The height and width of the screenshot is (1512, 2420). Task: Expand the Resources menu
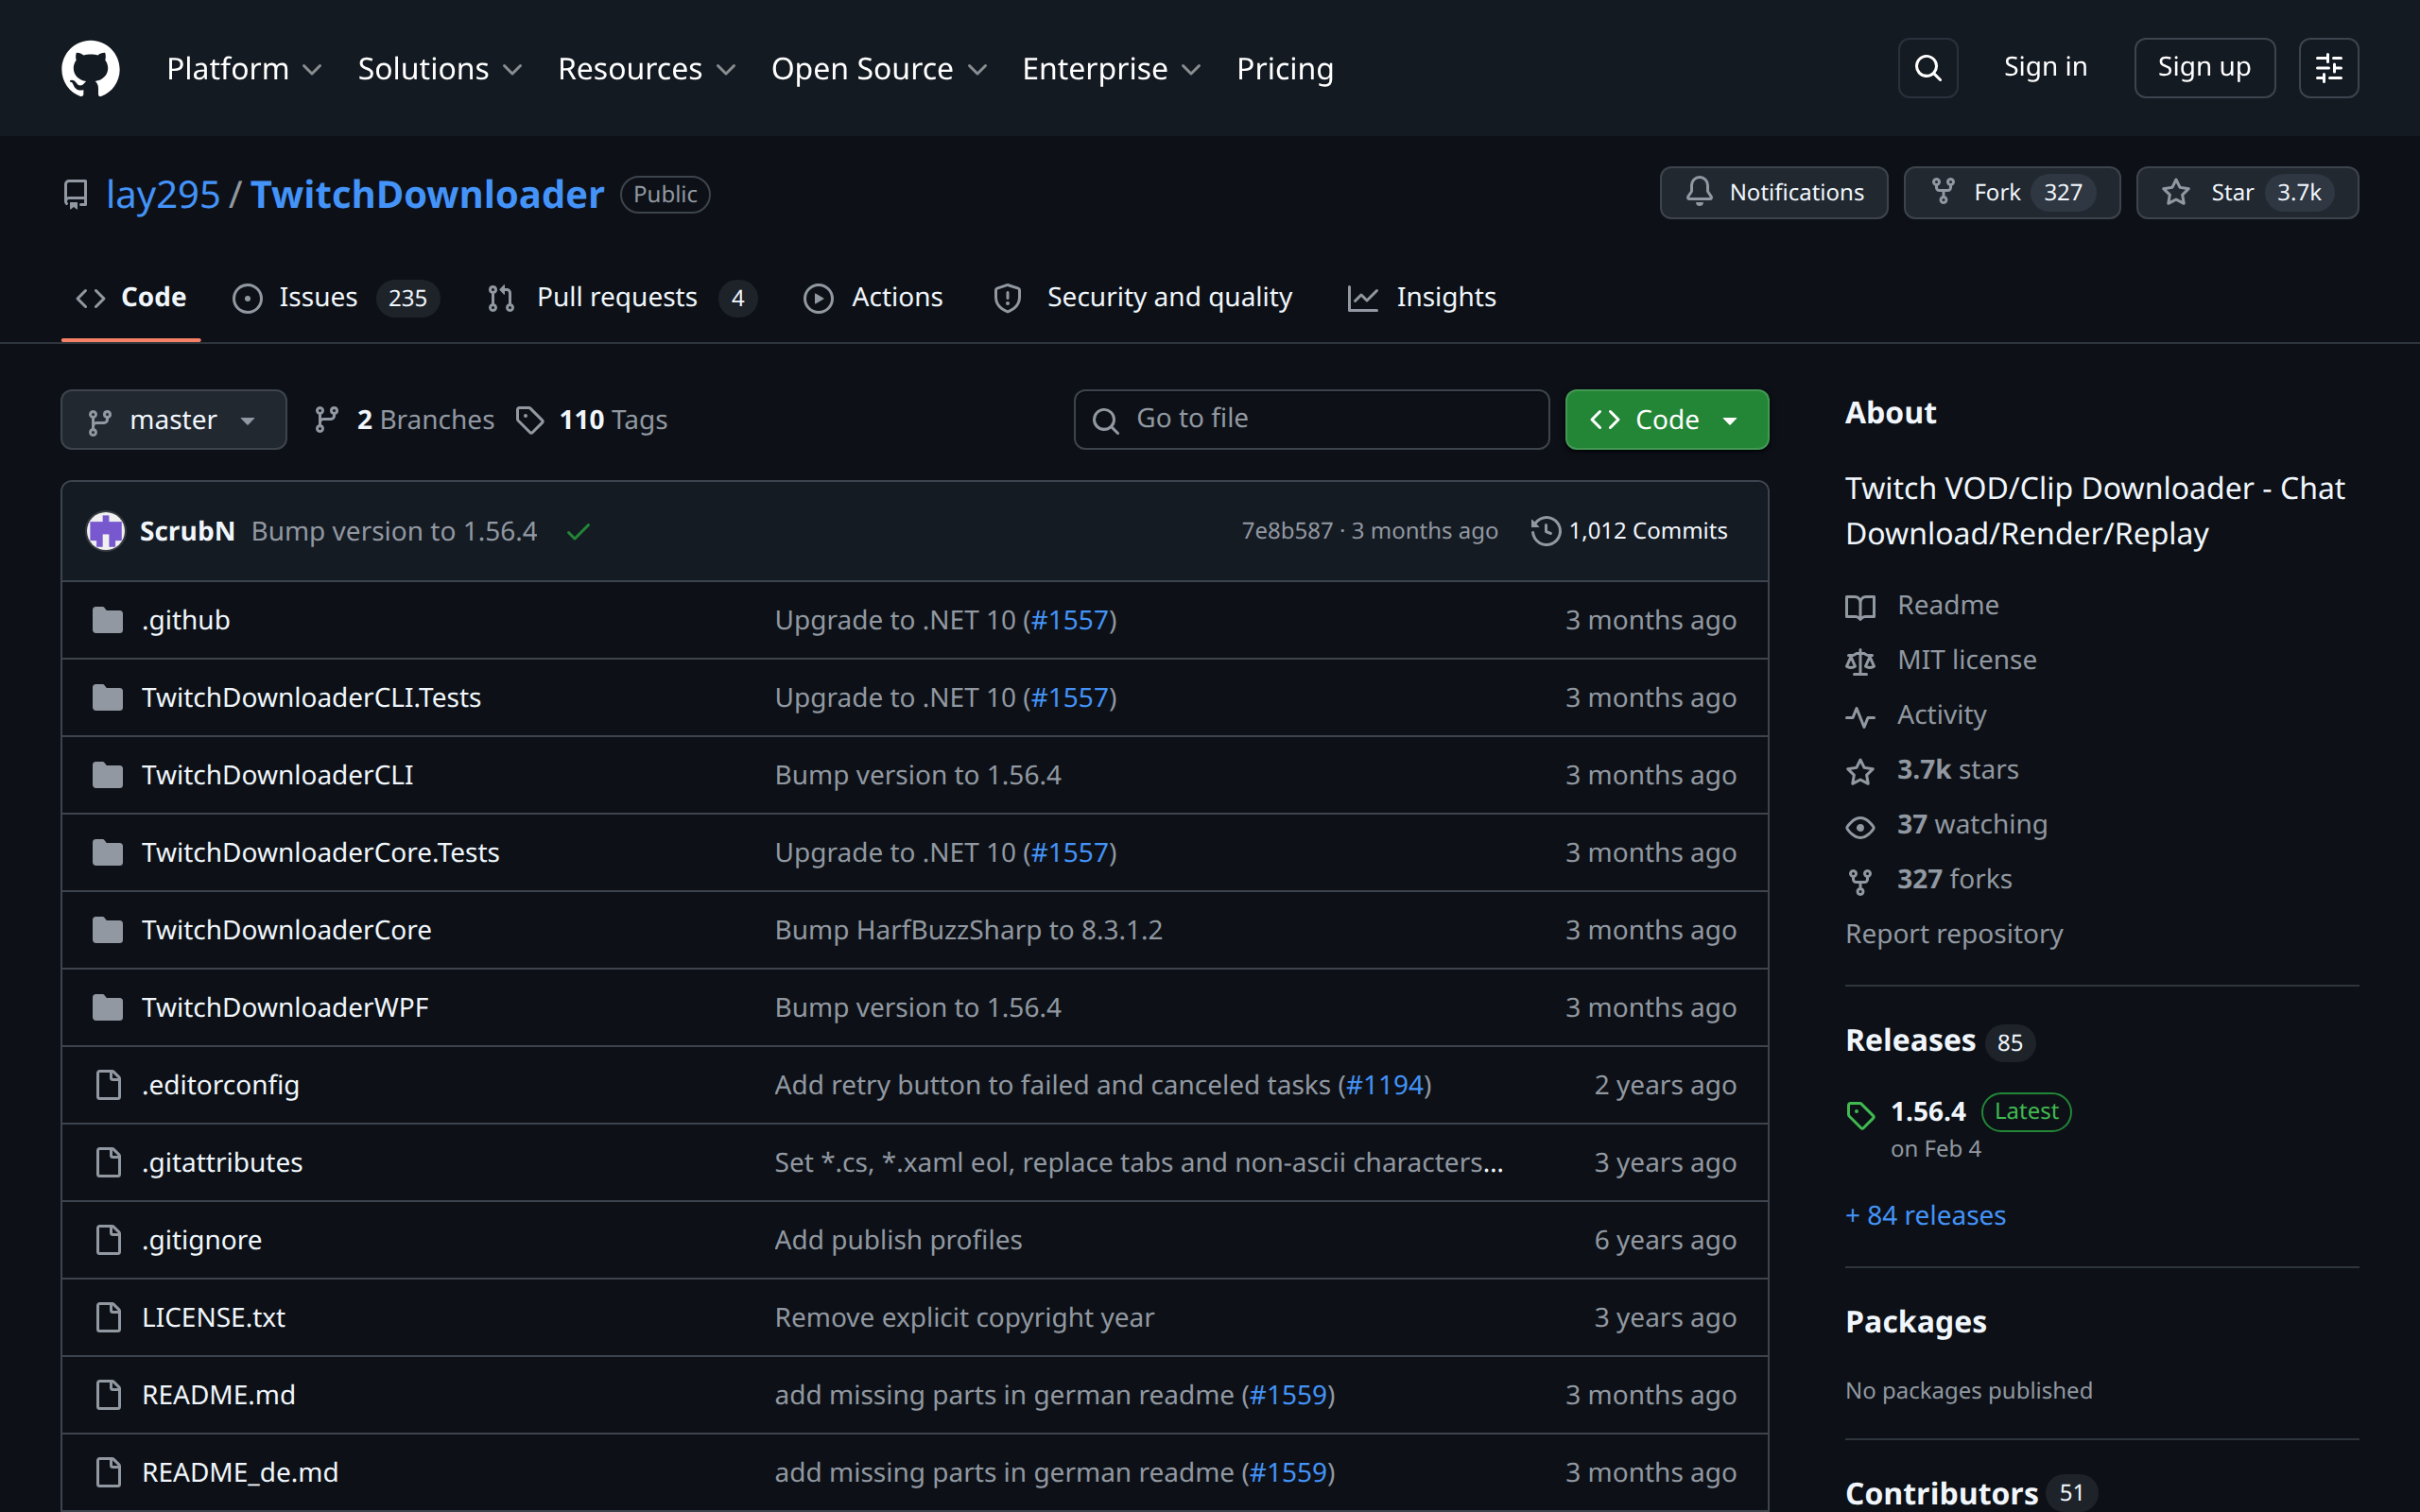pos(646,68)
